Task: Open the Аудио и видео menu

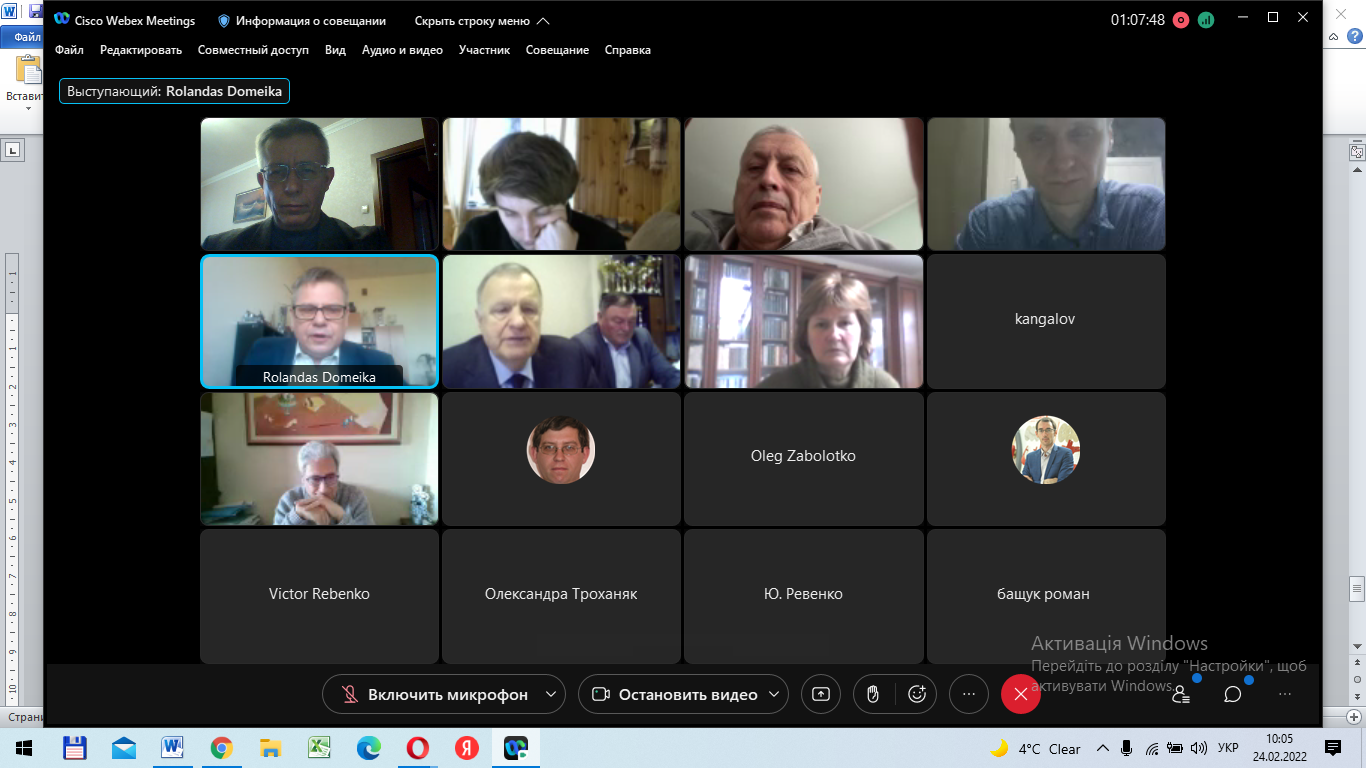Action: [402, 50]
